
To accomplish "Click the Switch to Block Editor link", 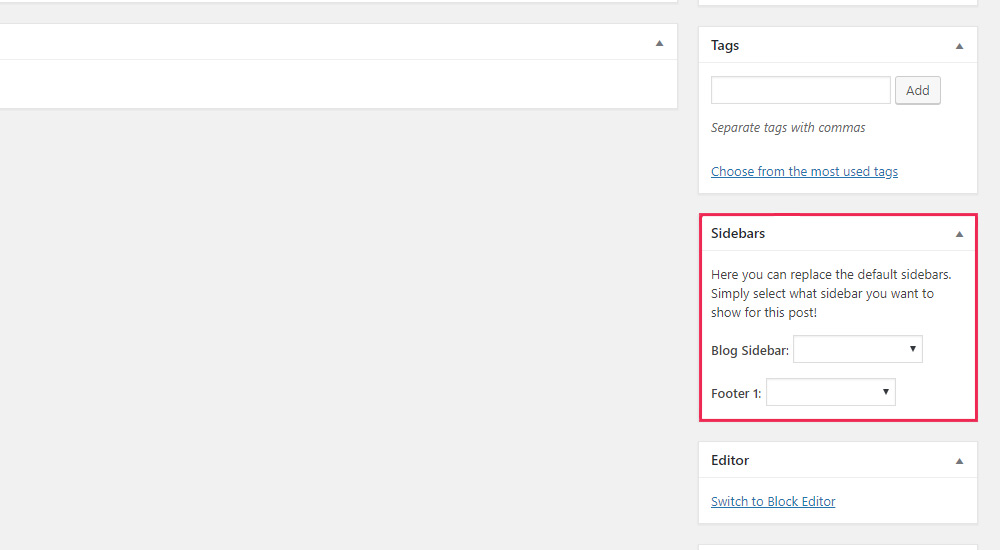I will (x=773, y=502).
